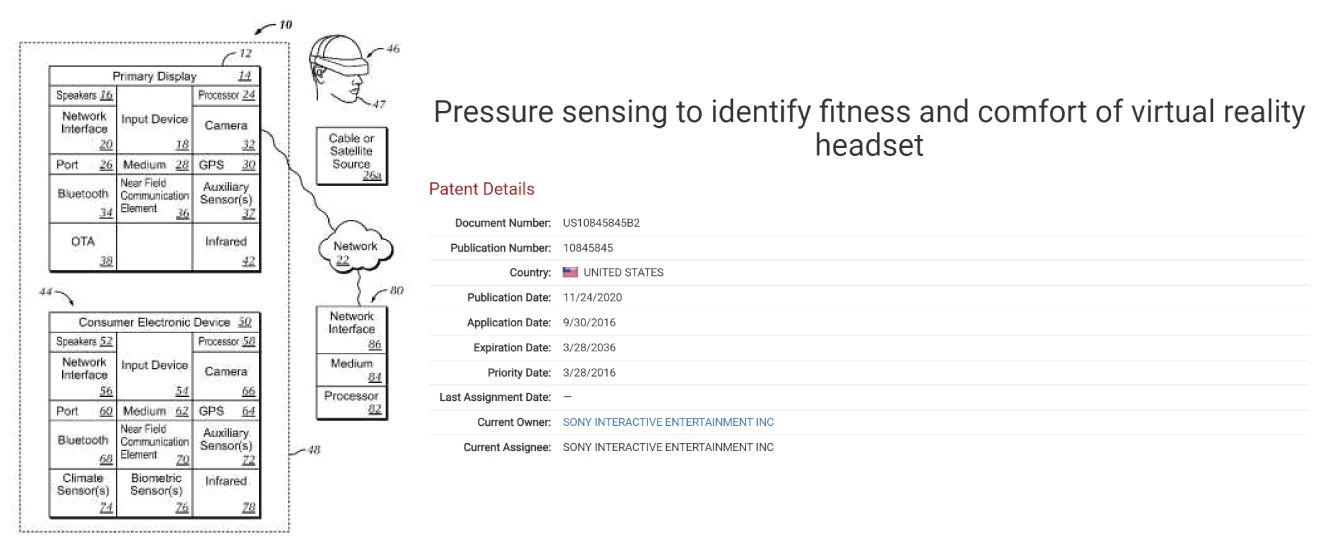Click the Patent Details section heading

(481, 189)
